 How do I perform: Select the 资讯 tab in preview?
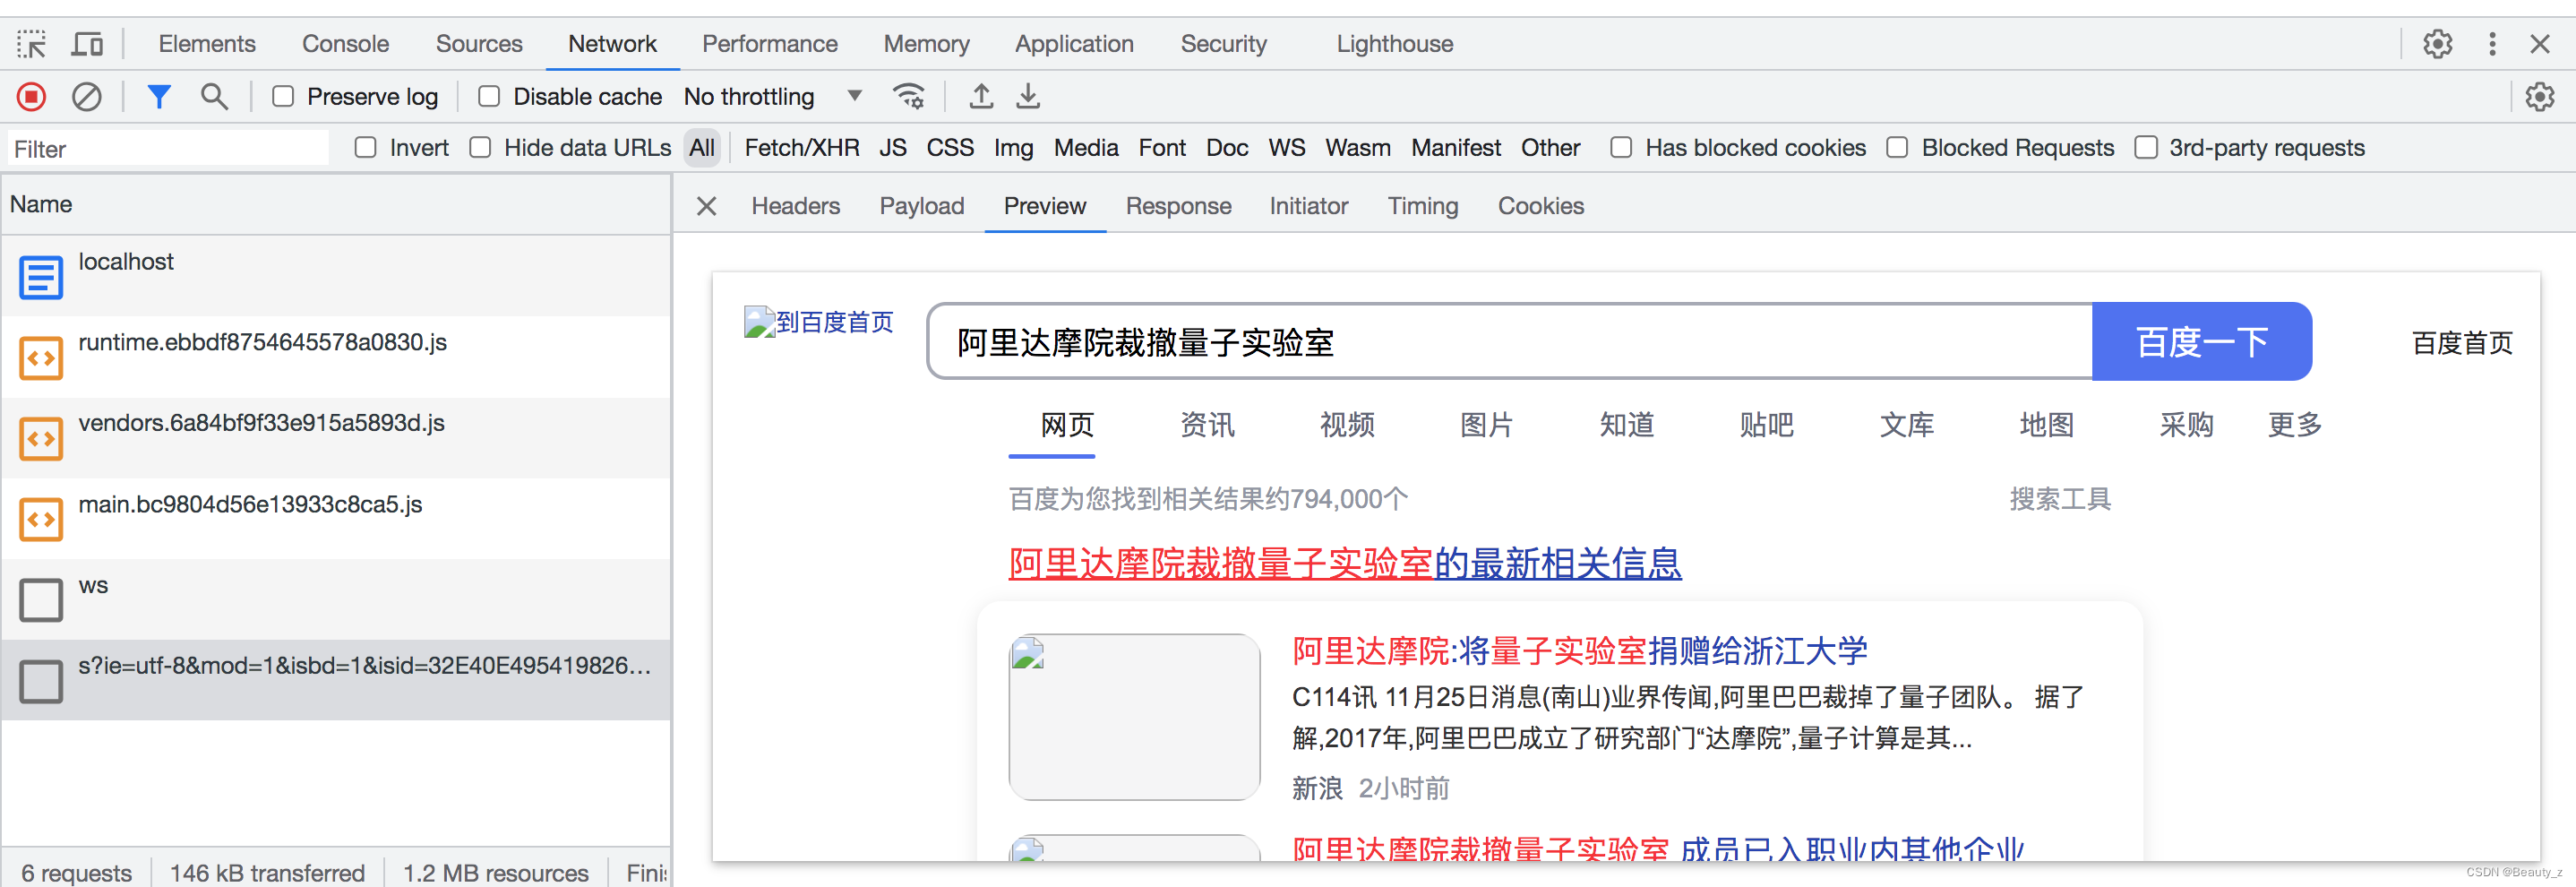tap(1207, 425)
